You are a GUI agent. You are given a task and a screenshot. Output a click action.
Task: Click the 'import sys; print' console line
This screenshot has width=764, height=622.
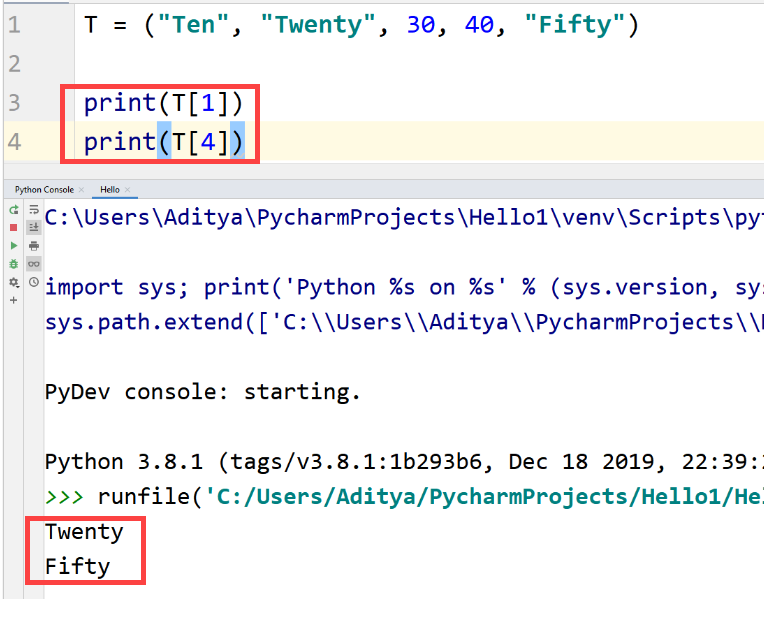tap(404, 287)
